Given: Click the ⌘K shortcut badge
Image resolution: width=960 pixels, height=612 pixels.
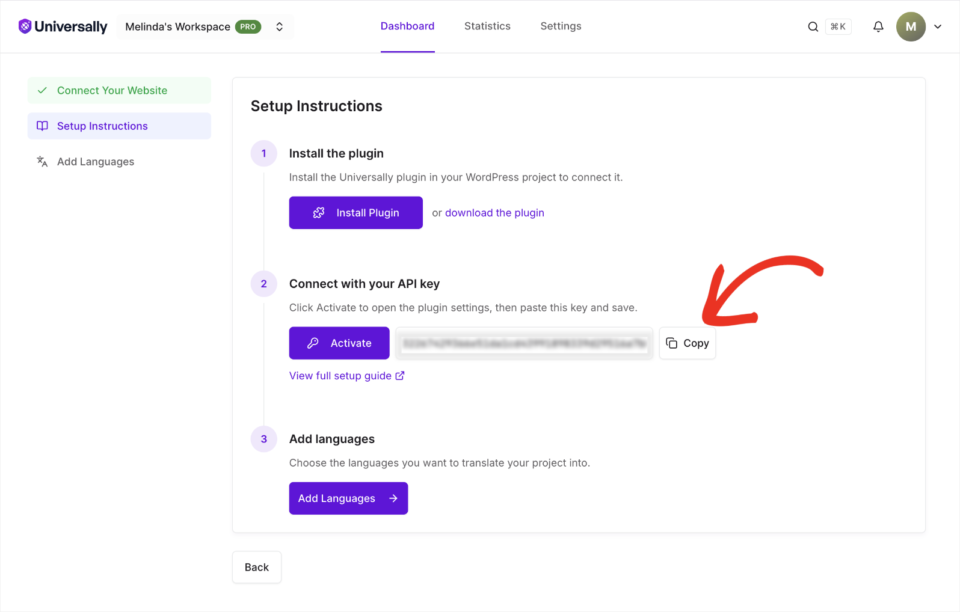Looking at the screenshot, I should 838,26.
